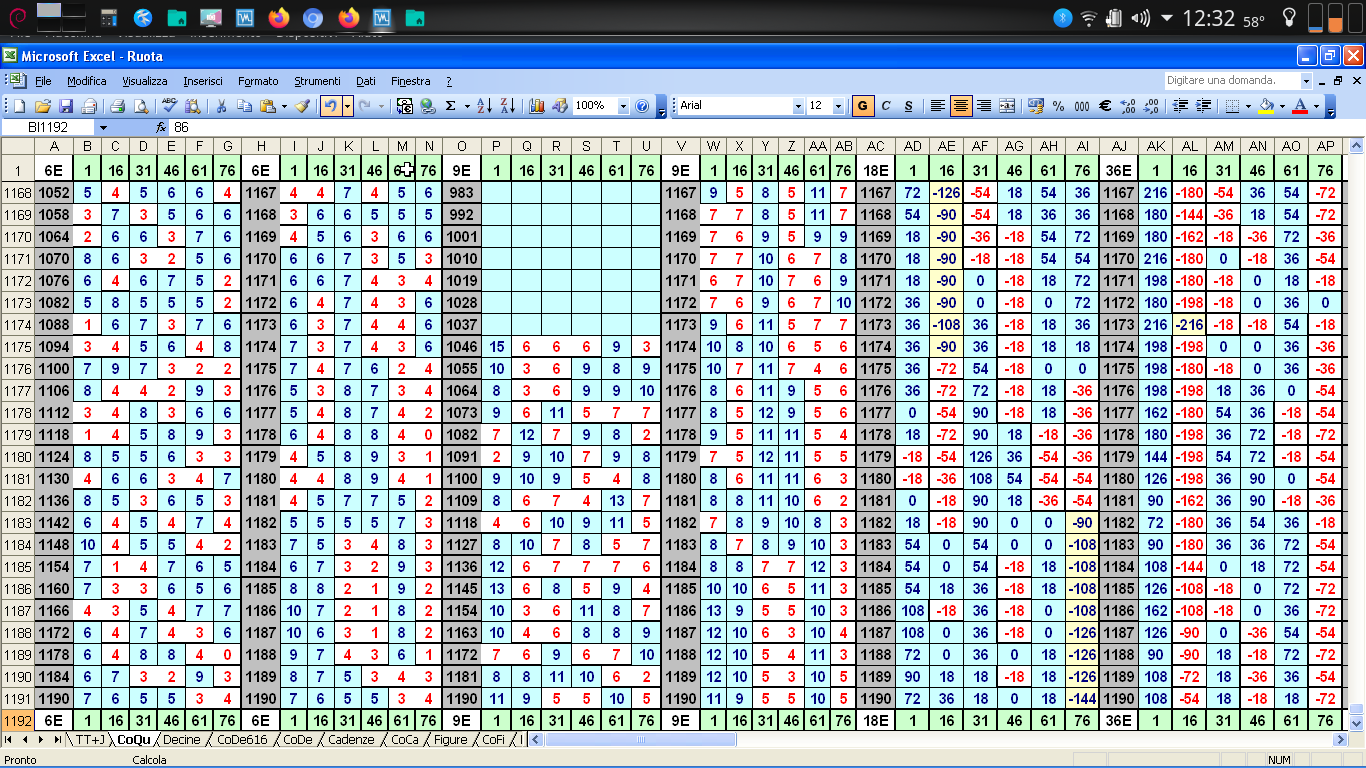1366x768 pixels.
Task: Open the Modifica menu
Action: [x=87, y=81]
